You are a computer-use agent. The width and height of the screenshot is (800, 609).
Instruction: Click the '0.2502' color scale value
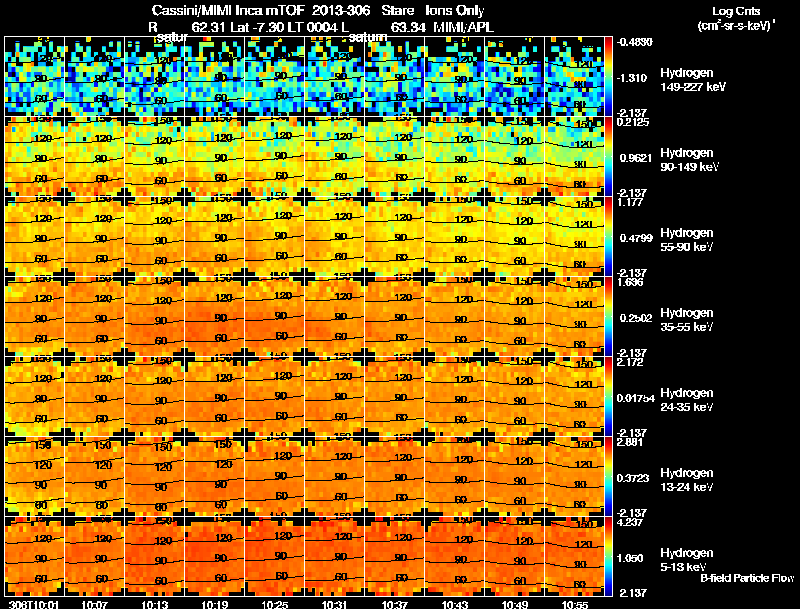[x=636, y=318]
